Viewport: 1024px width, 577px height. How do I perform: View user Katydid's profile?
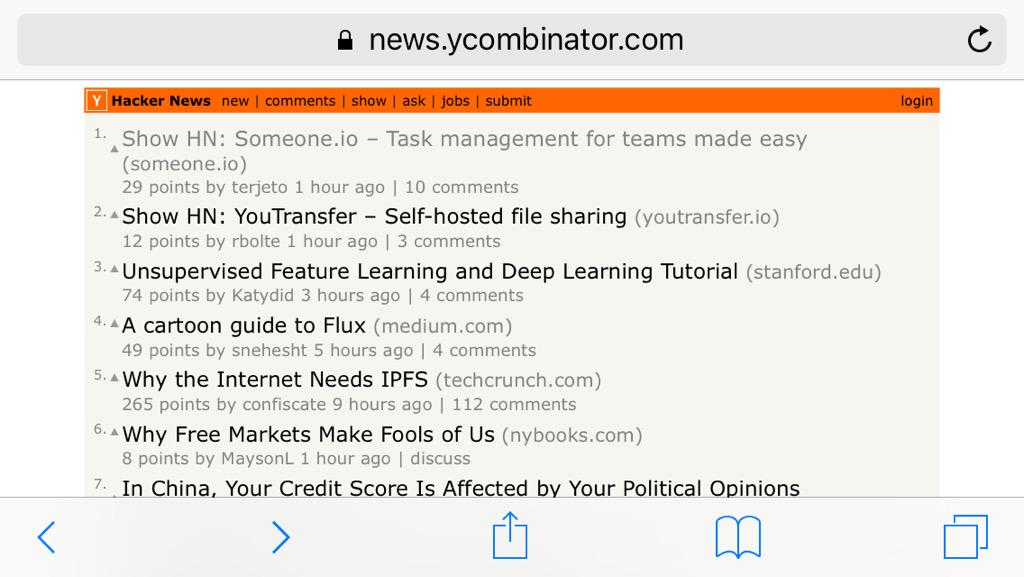263,296
